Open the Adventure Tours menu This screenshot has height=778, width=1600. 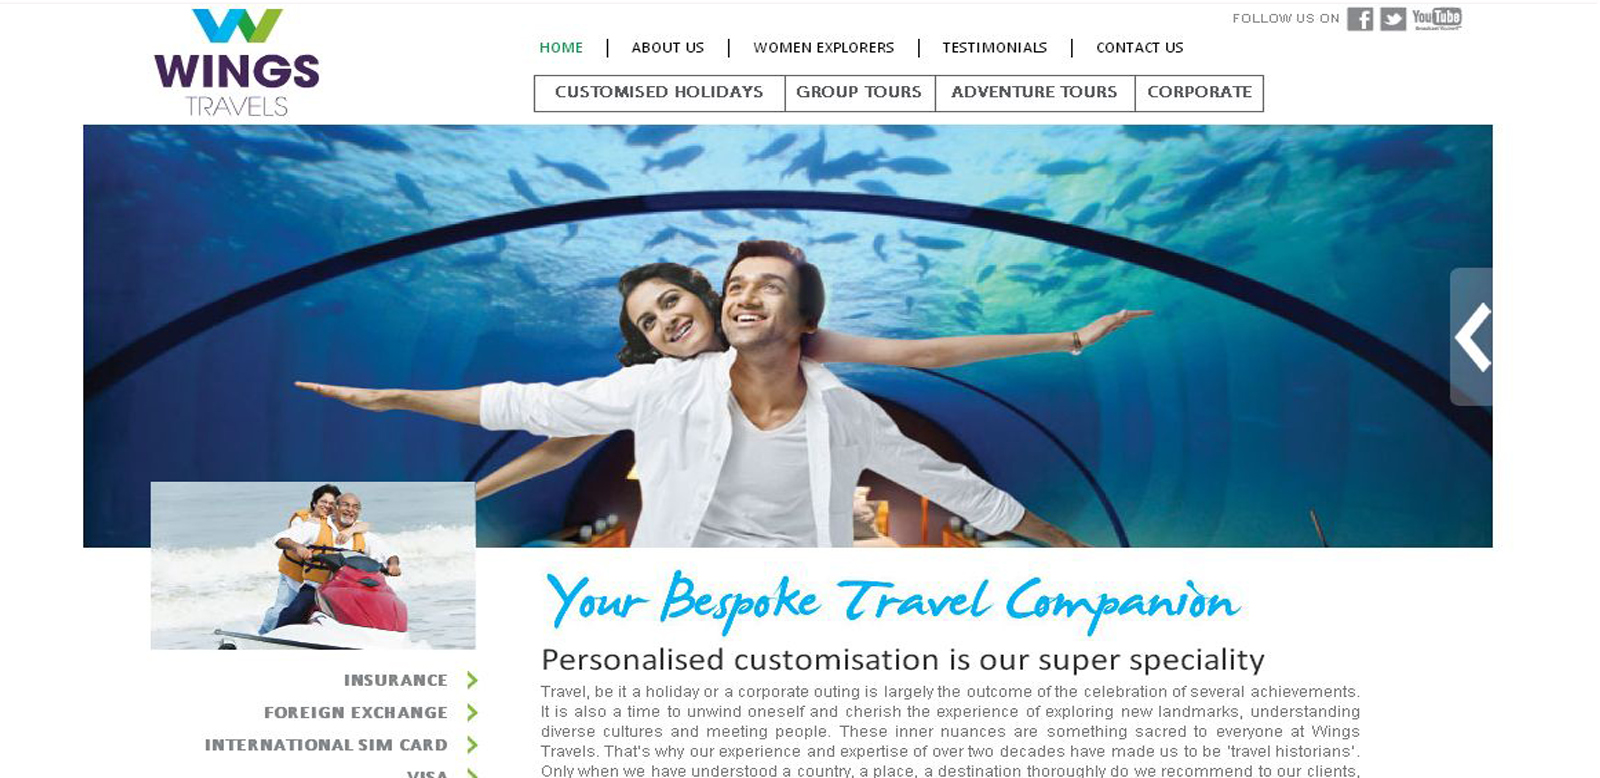1034,93
